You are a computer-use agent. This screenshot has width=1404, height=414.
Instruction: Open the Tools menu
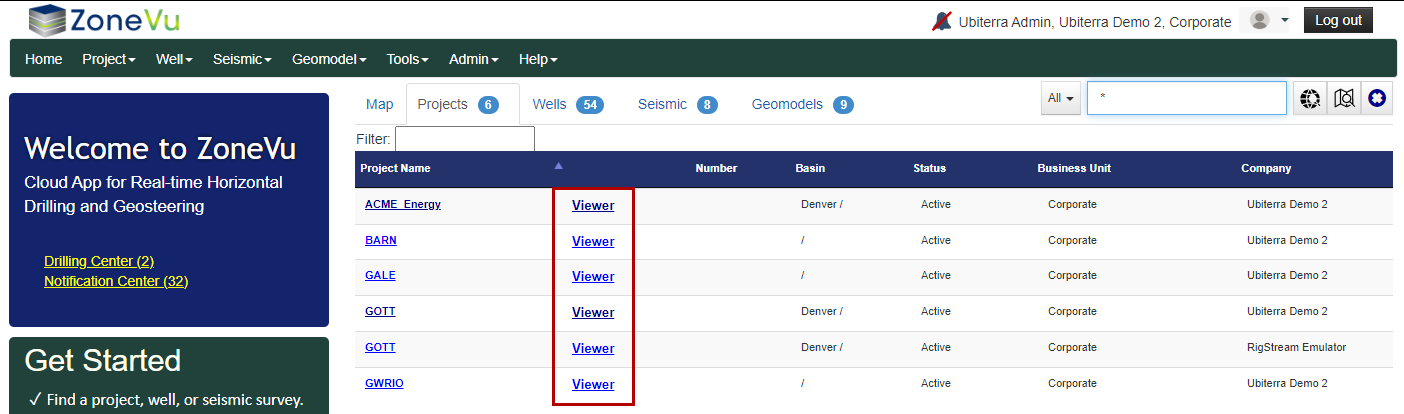click(x=408, y=59)
